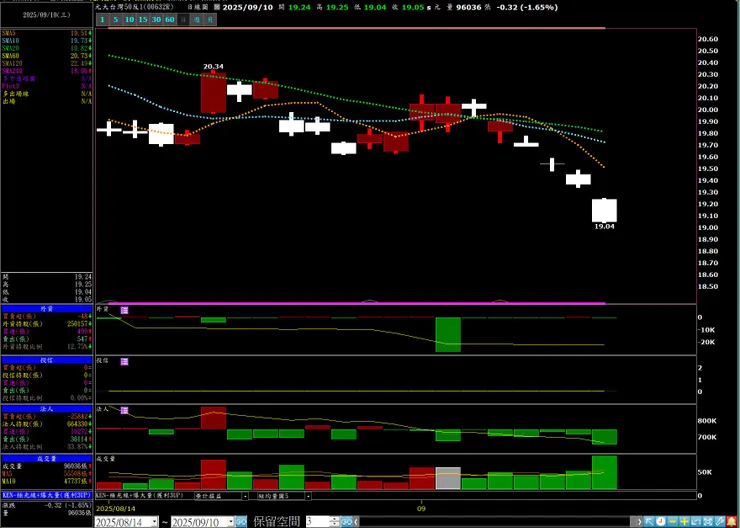740x528 pixels.
Task: Select the weekly (周) timeframe button
Action: coord(197,20)
